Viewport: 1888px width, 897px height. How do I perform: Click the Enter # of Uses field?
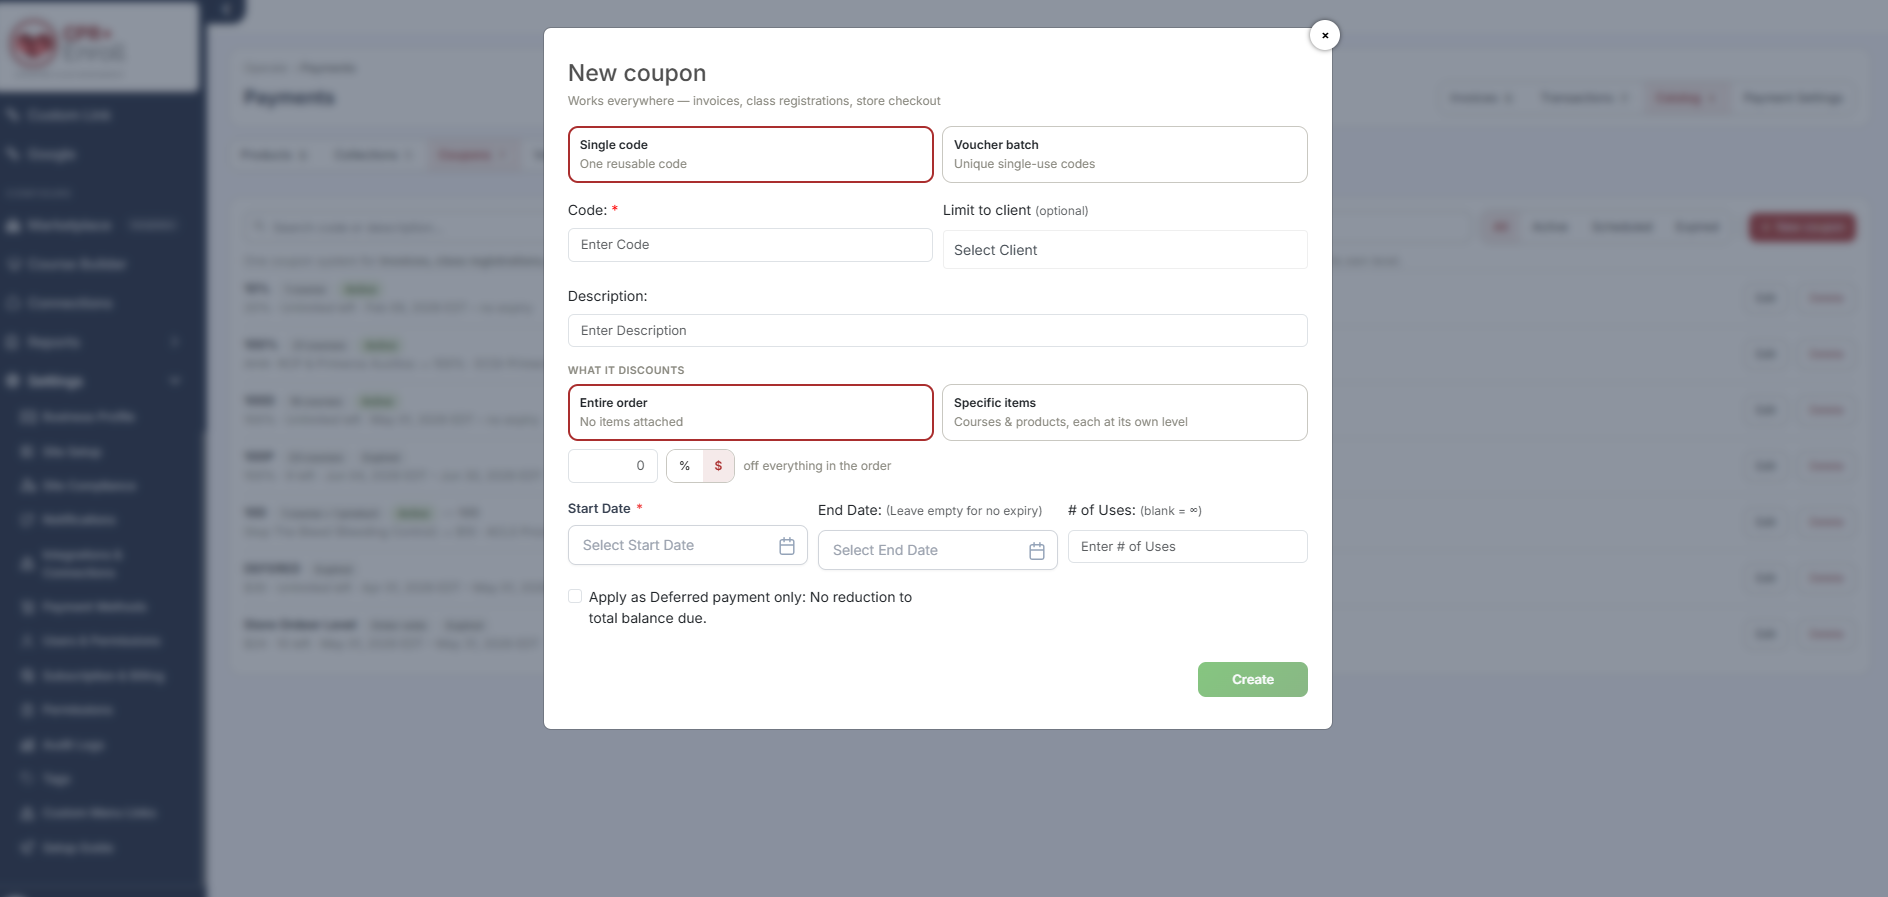pyautogui.click(x=1188, y=547)
